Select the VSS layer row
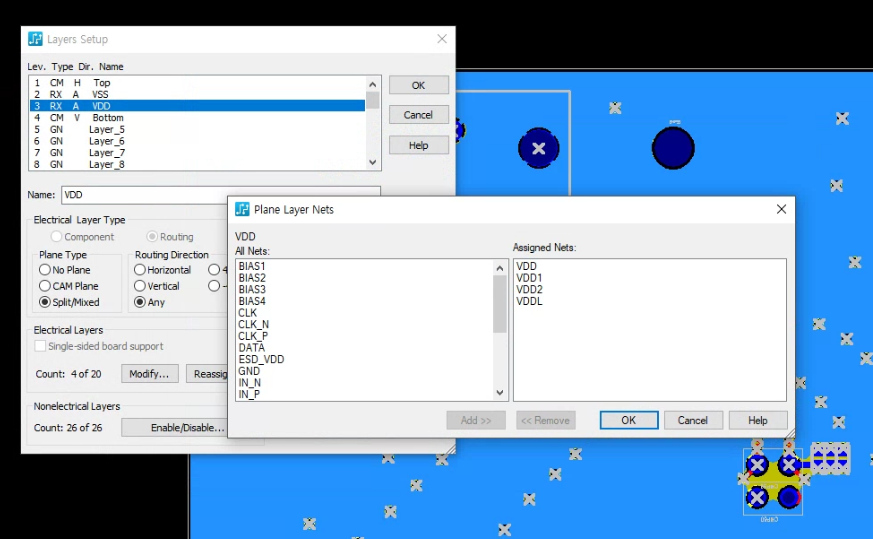The image size is (873, 539). (x=100, y=94)
